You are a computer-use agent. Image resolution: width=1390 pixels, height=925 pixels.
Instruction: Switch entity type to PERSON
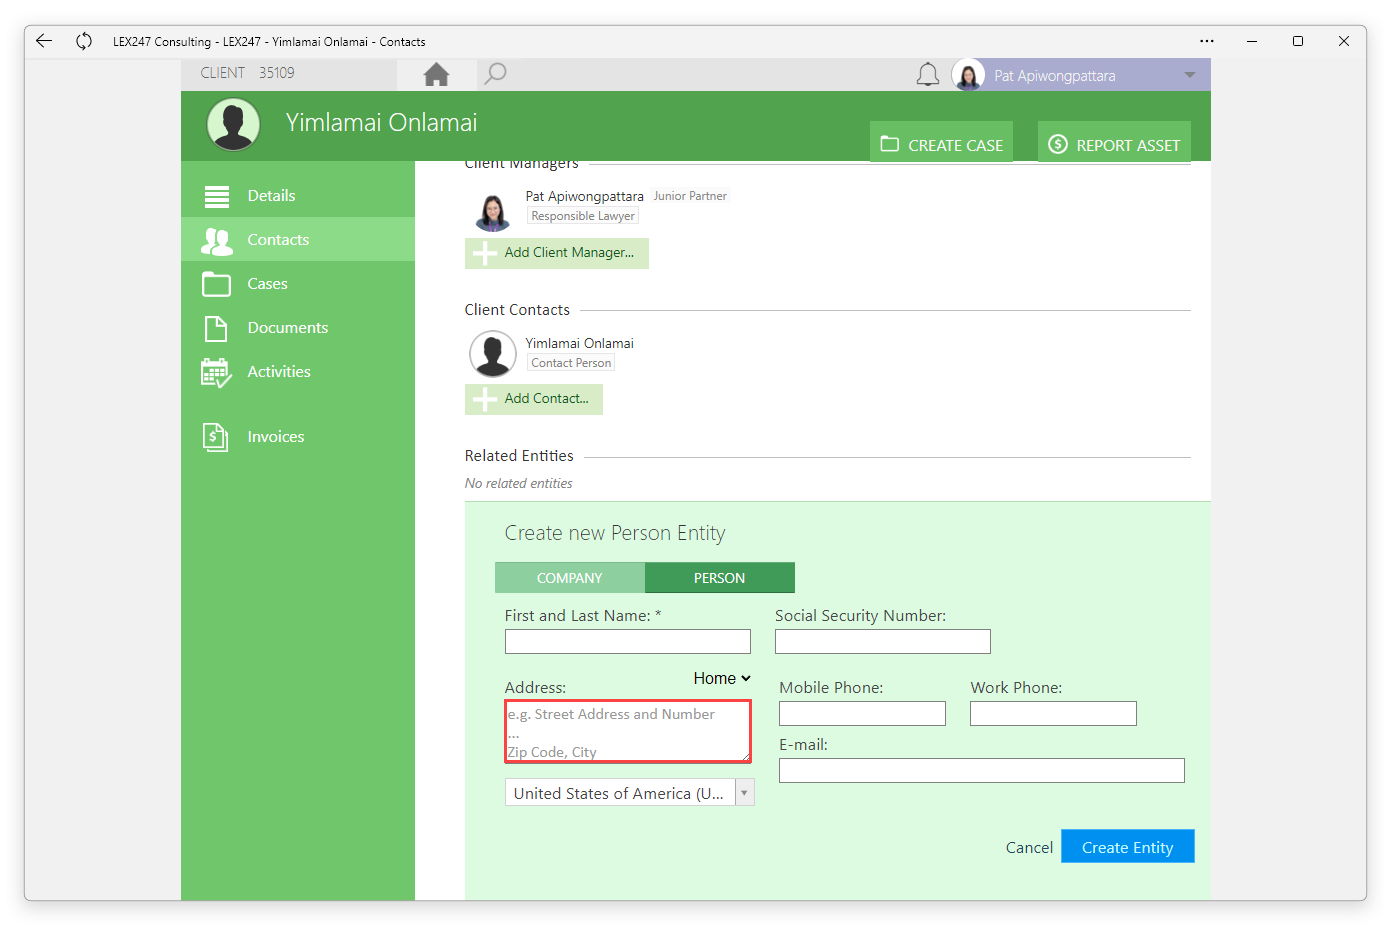click(x=720, y=578)
